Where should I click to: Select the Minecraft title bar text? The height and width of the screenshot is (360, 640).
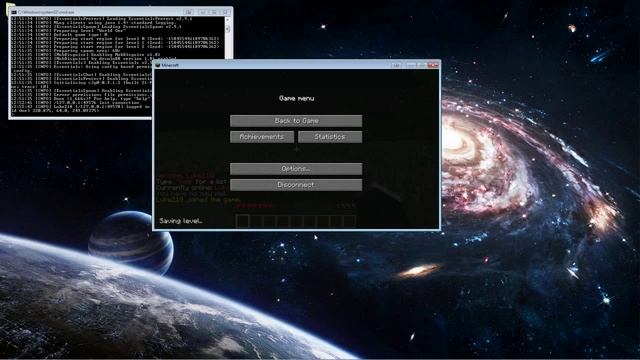click(170, 65)
